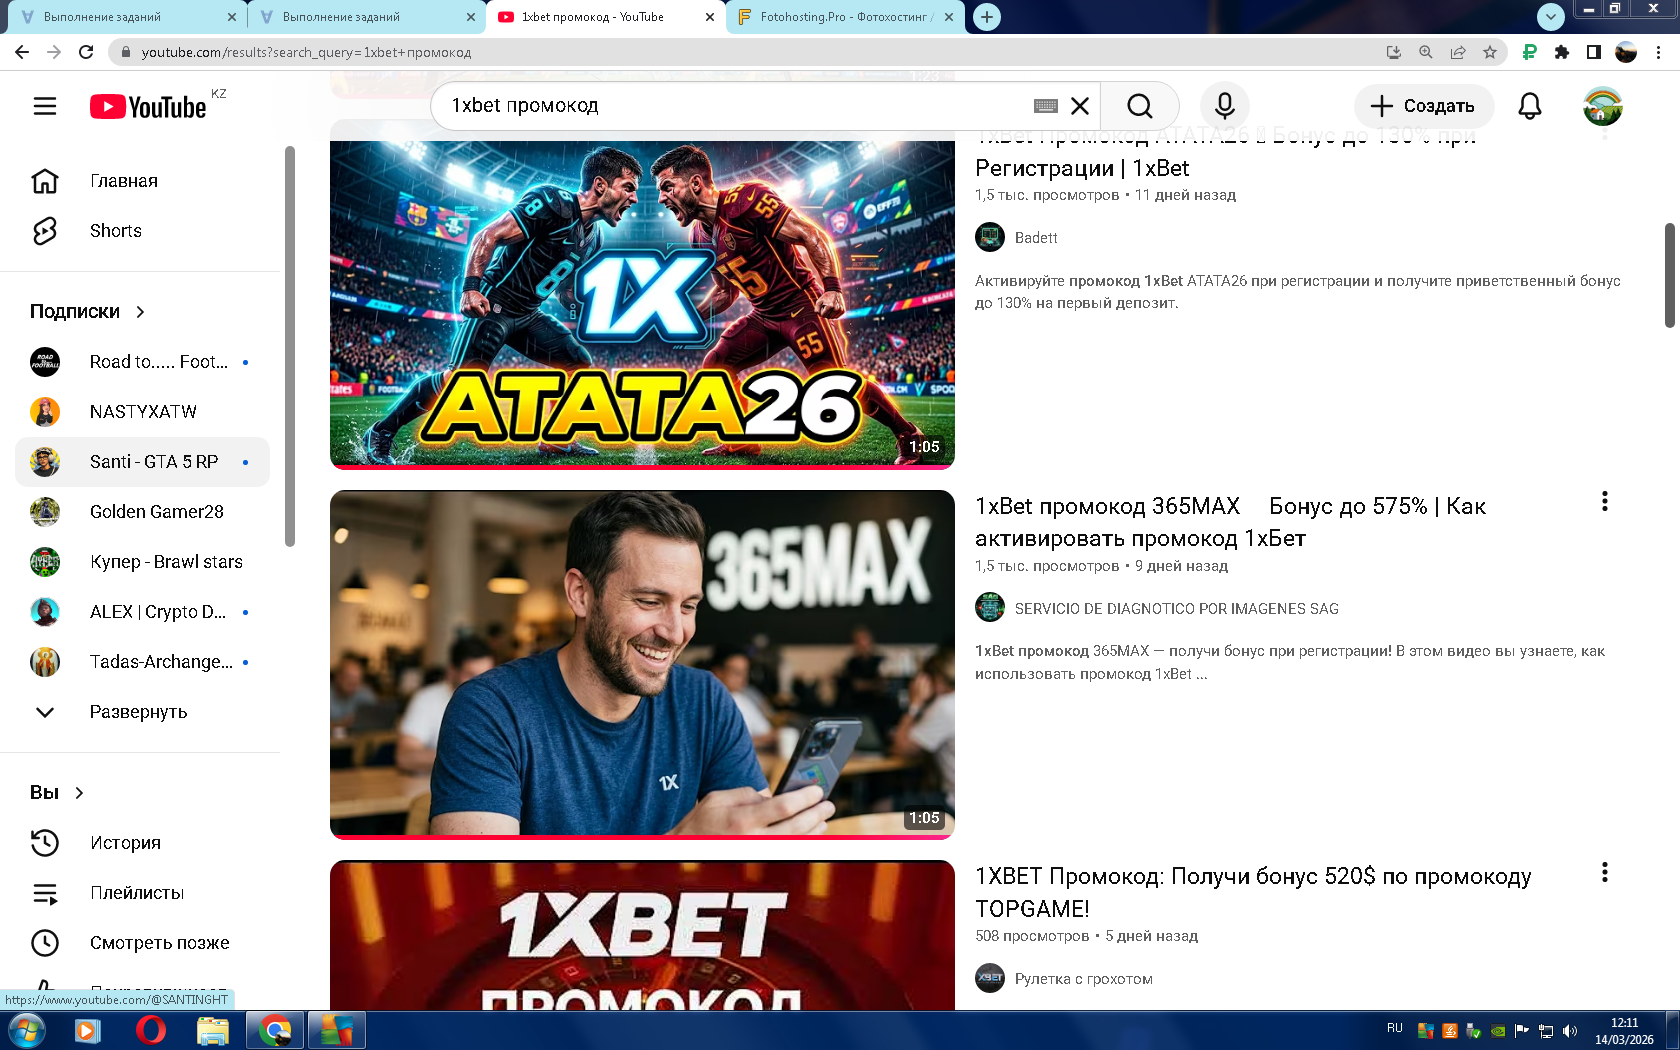Expand the Подписки section chevron
Screen dimensions: 1680x1050
[140, 312]
